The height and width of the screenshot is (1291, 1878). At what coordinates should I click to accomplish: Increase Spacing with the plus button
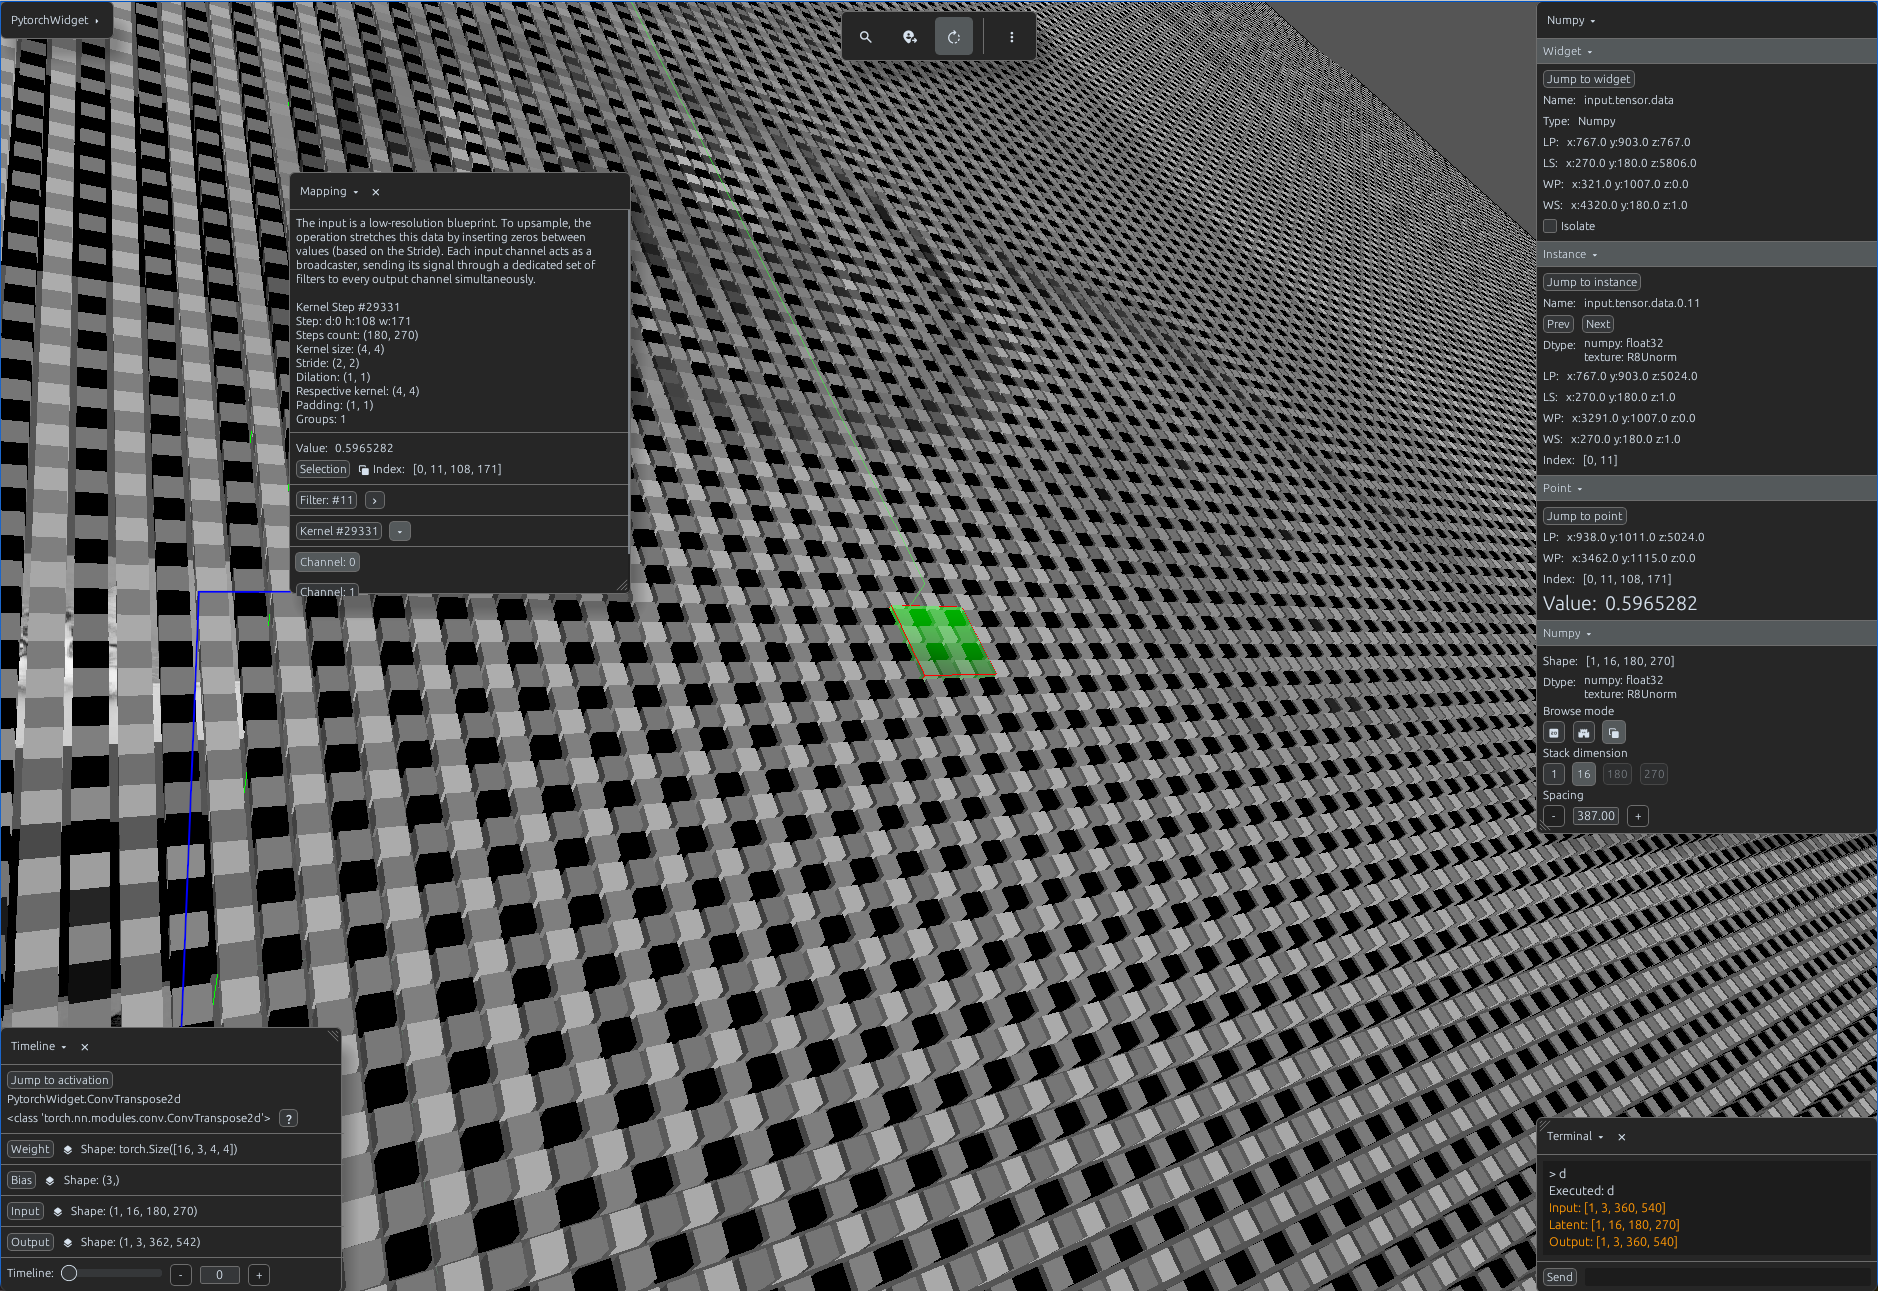coord(1638,816)
